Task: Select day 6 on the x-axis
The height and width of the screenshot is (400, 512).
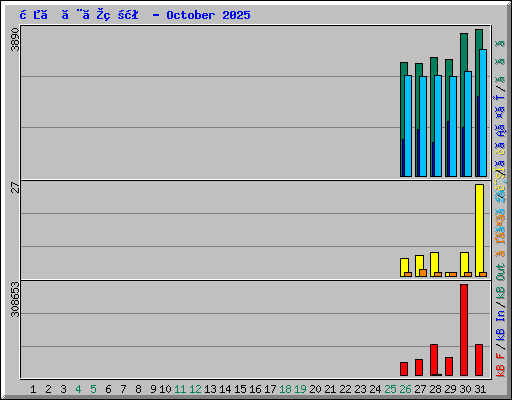Action: [108, 389]
